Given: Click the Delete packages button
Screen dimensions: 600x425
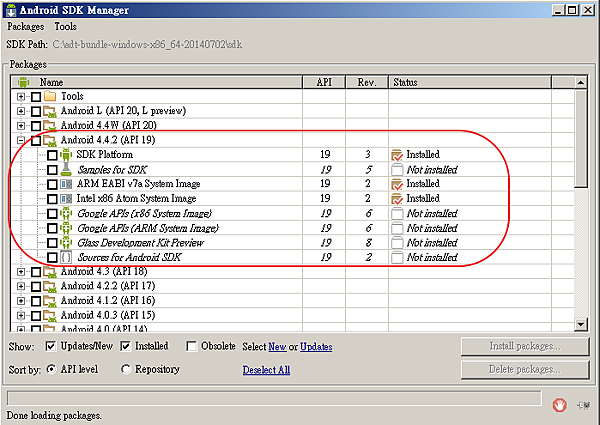Looking at the screenshot, I should click(525, 370).
